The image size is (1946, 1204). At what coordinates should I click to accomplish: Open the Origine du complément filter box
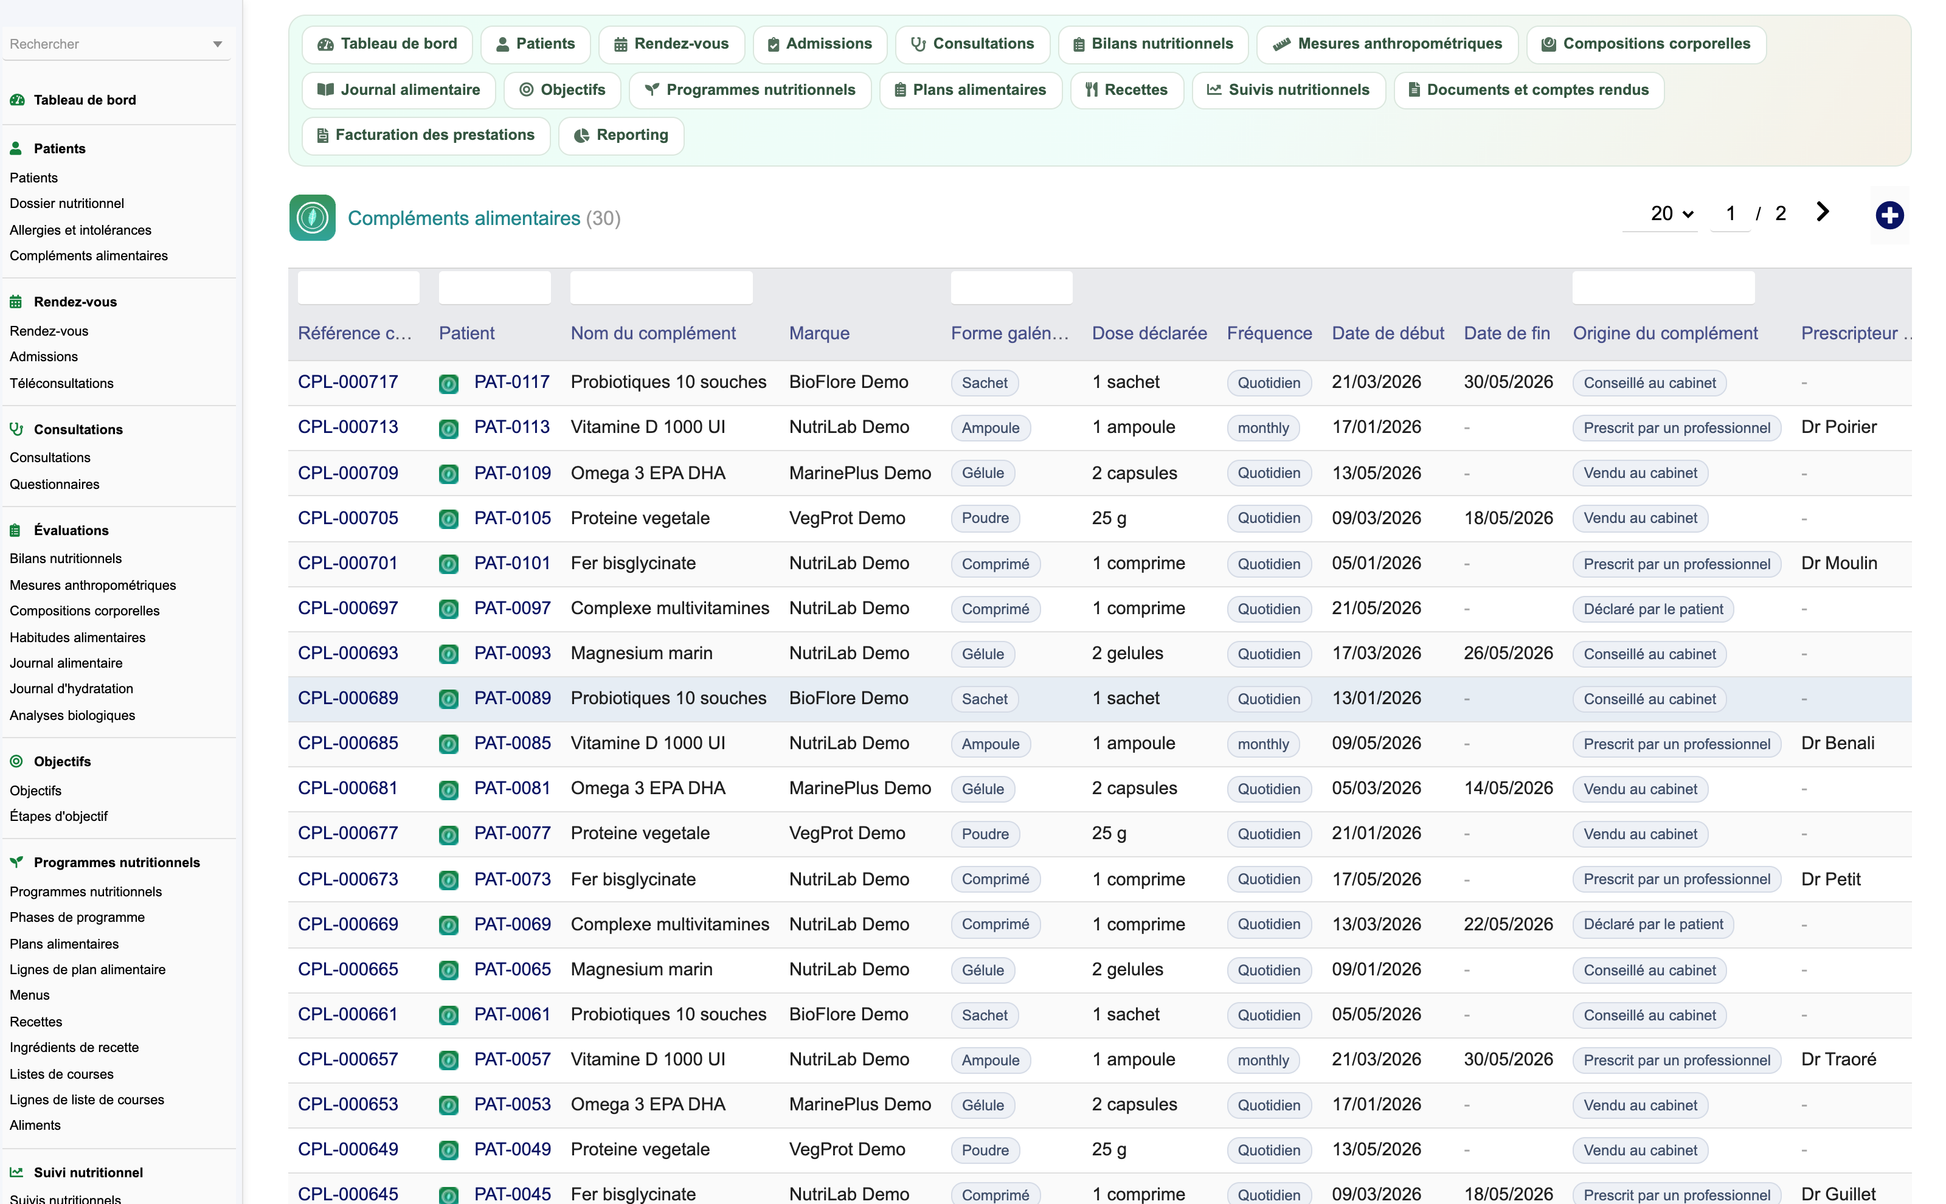tap(1663, 287)
